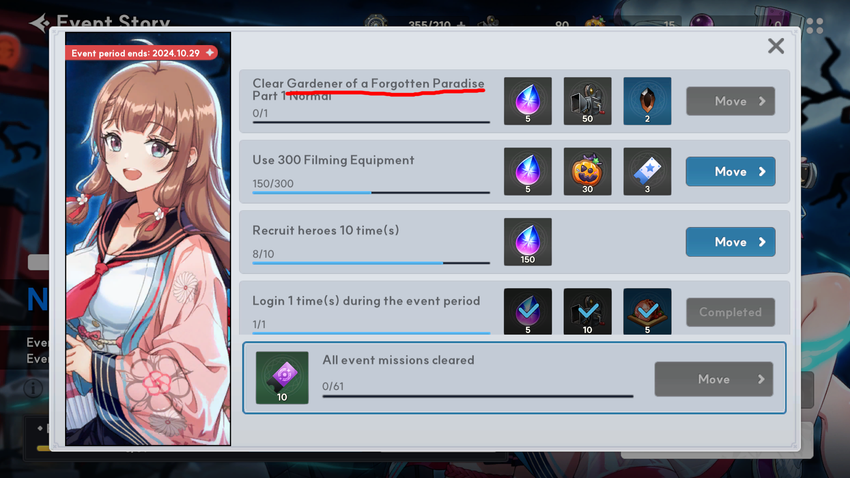Select the 50 filming camera reward icon
Image resolution: width=850 pixels, height=478 pixels.
tap(587, 101)
